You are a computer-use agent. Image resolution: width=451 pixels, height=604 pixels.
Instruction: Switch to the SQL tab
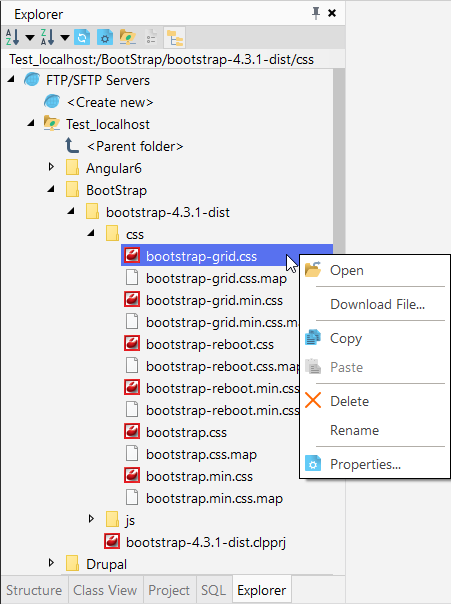(214, 590)
